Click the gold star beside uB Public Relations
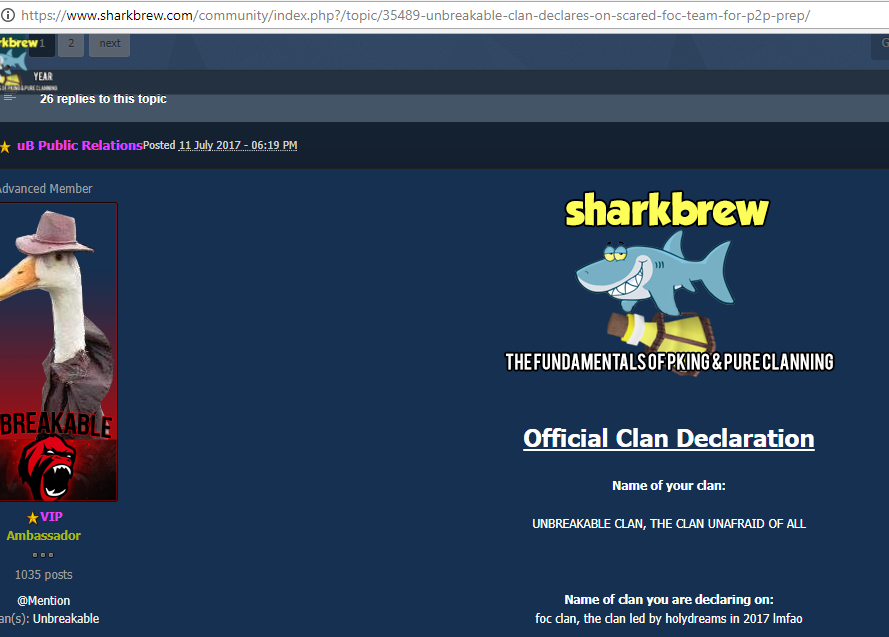889x637 pixels. [x=5, y=147]
